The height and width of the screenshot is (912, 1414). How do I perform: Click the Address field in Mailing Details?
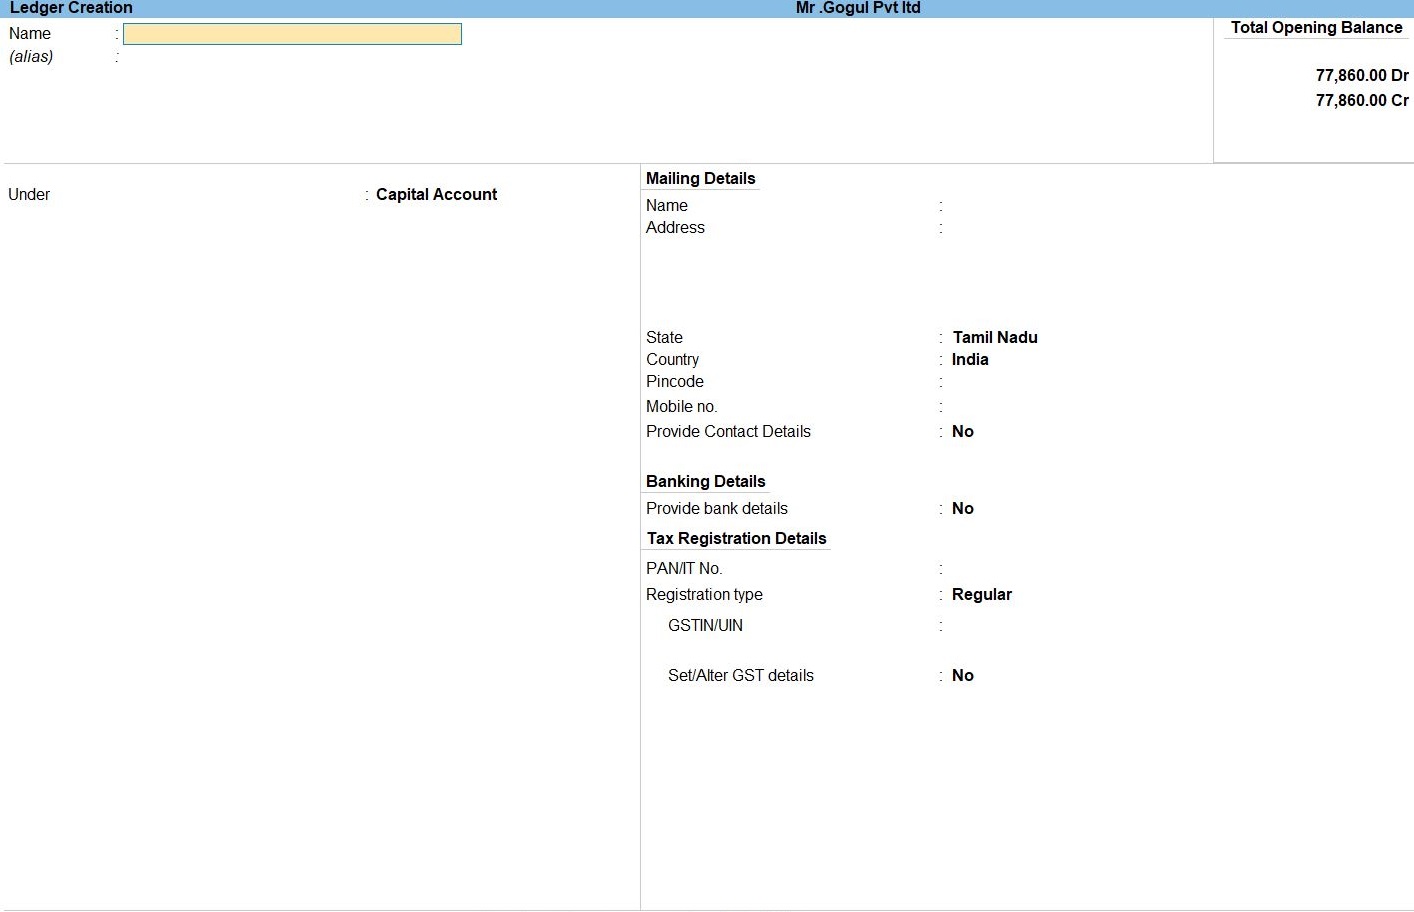(1050, 228)
